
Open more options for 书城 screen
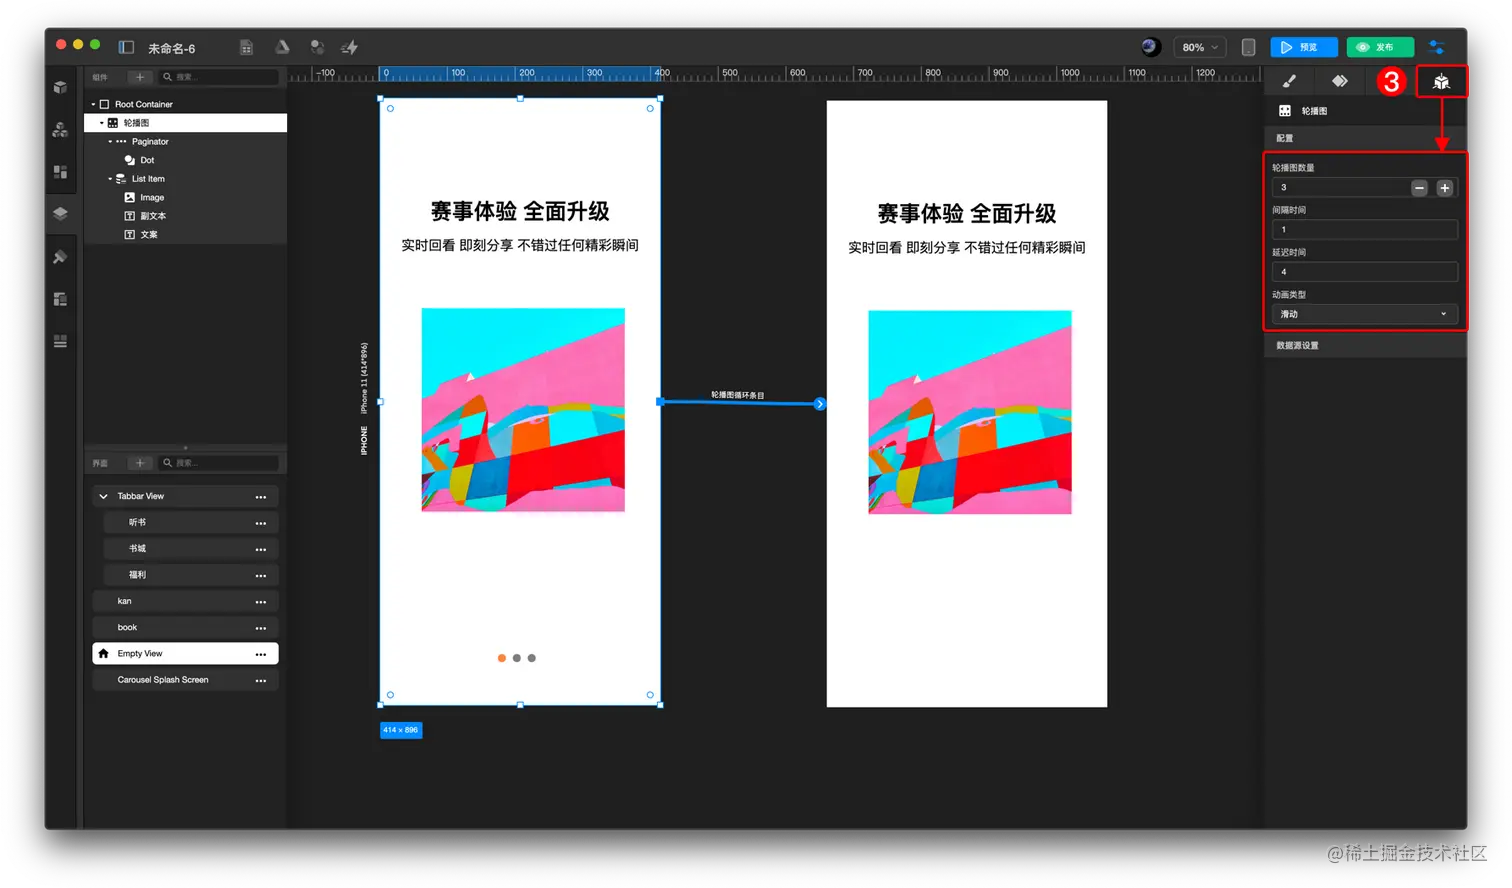(x=261, y=549)
